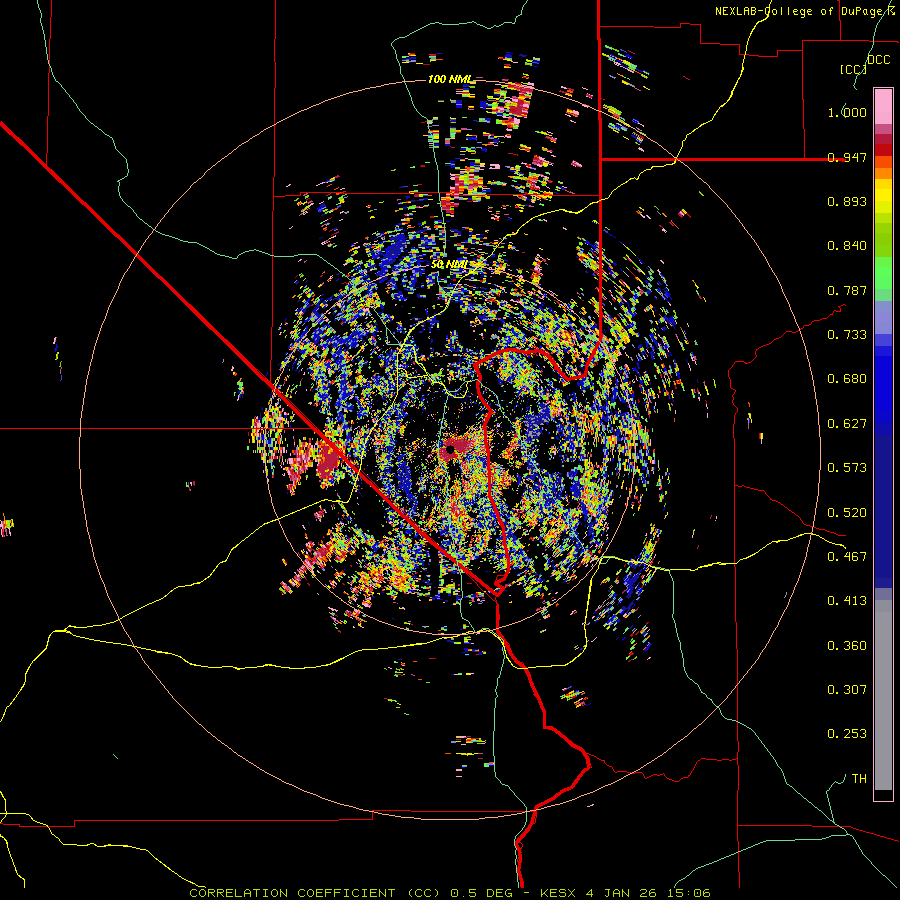Select the 0.413 value on the color scale
The height and width of the screenshot is (900, 900).
click(847, 601)
